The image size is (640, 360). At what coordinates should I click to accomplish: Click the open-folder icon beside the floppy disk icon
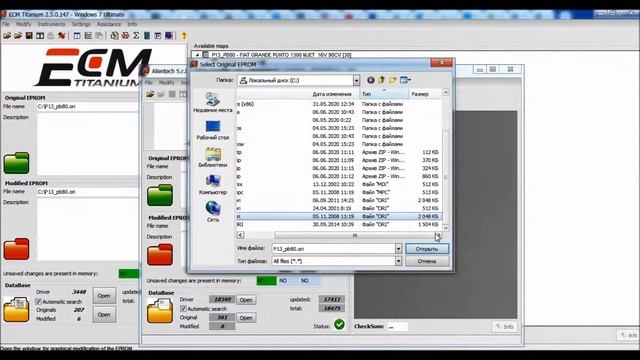tap(18, 36)
